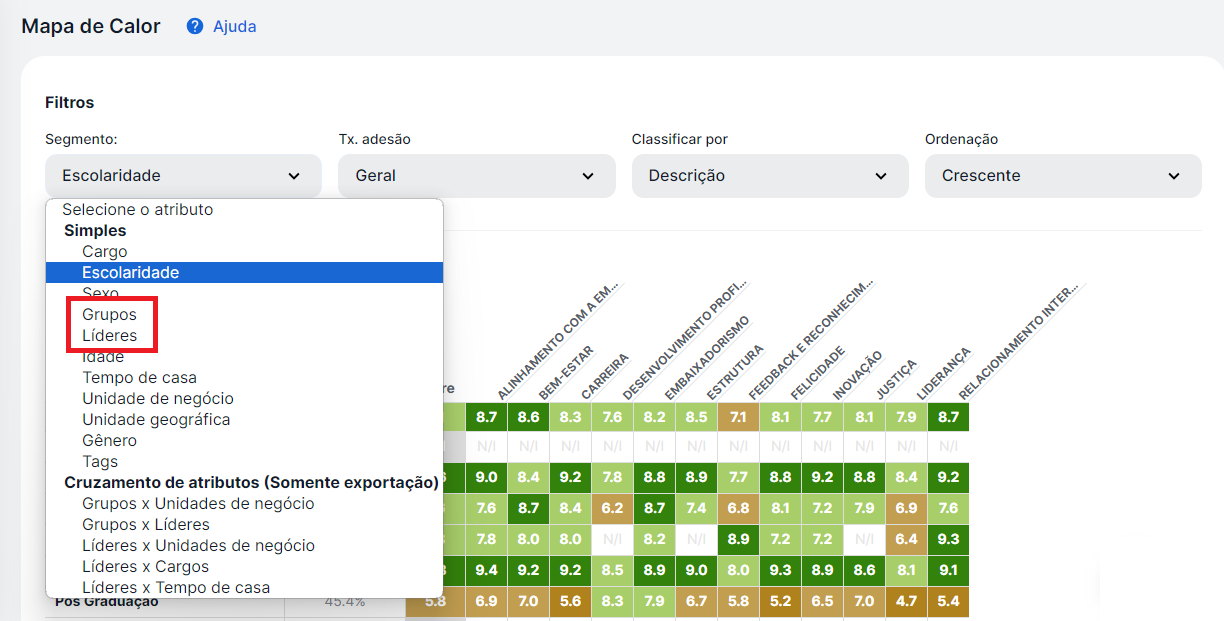Click the 5.4 cell in Pós Graduação row

click(x=948, y=601)
